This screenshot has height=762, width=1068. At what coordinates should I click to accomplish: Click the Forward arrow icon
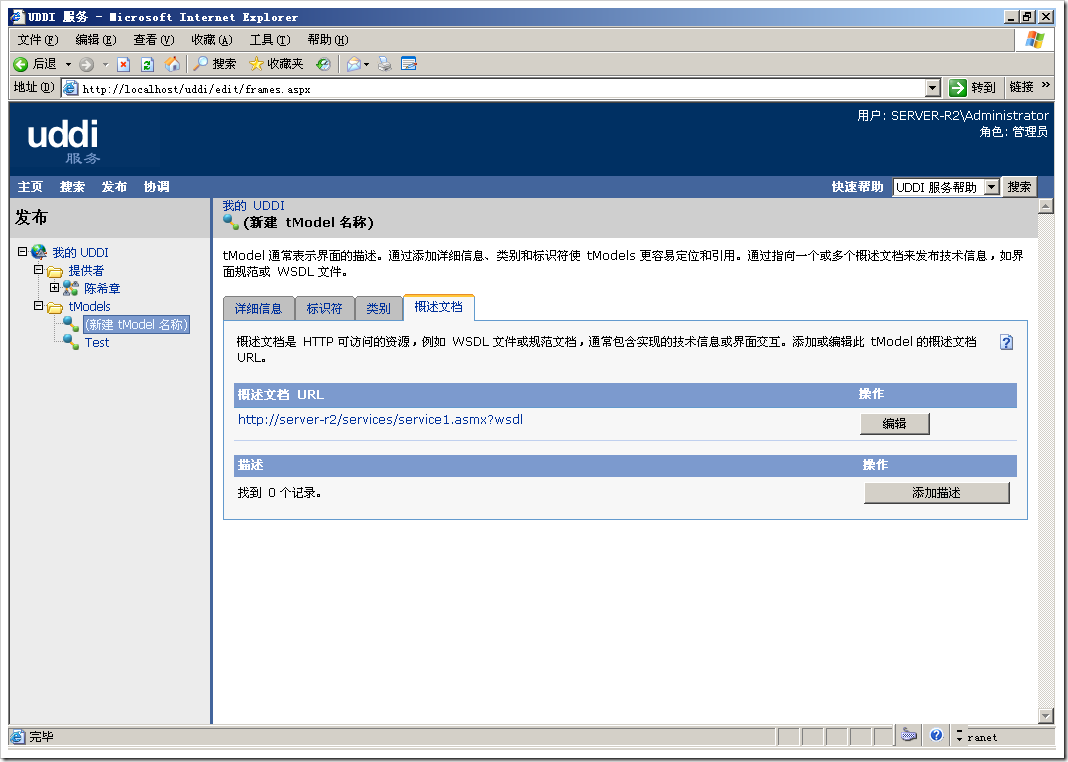(87, 64)
